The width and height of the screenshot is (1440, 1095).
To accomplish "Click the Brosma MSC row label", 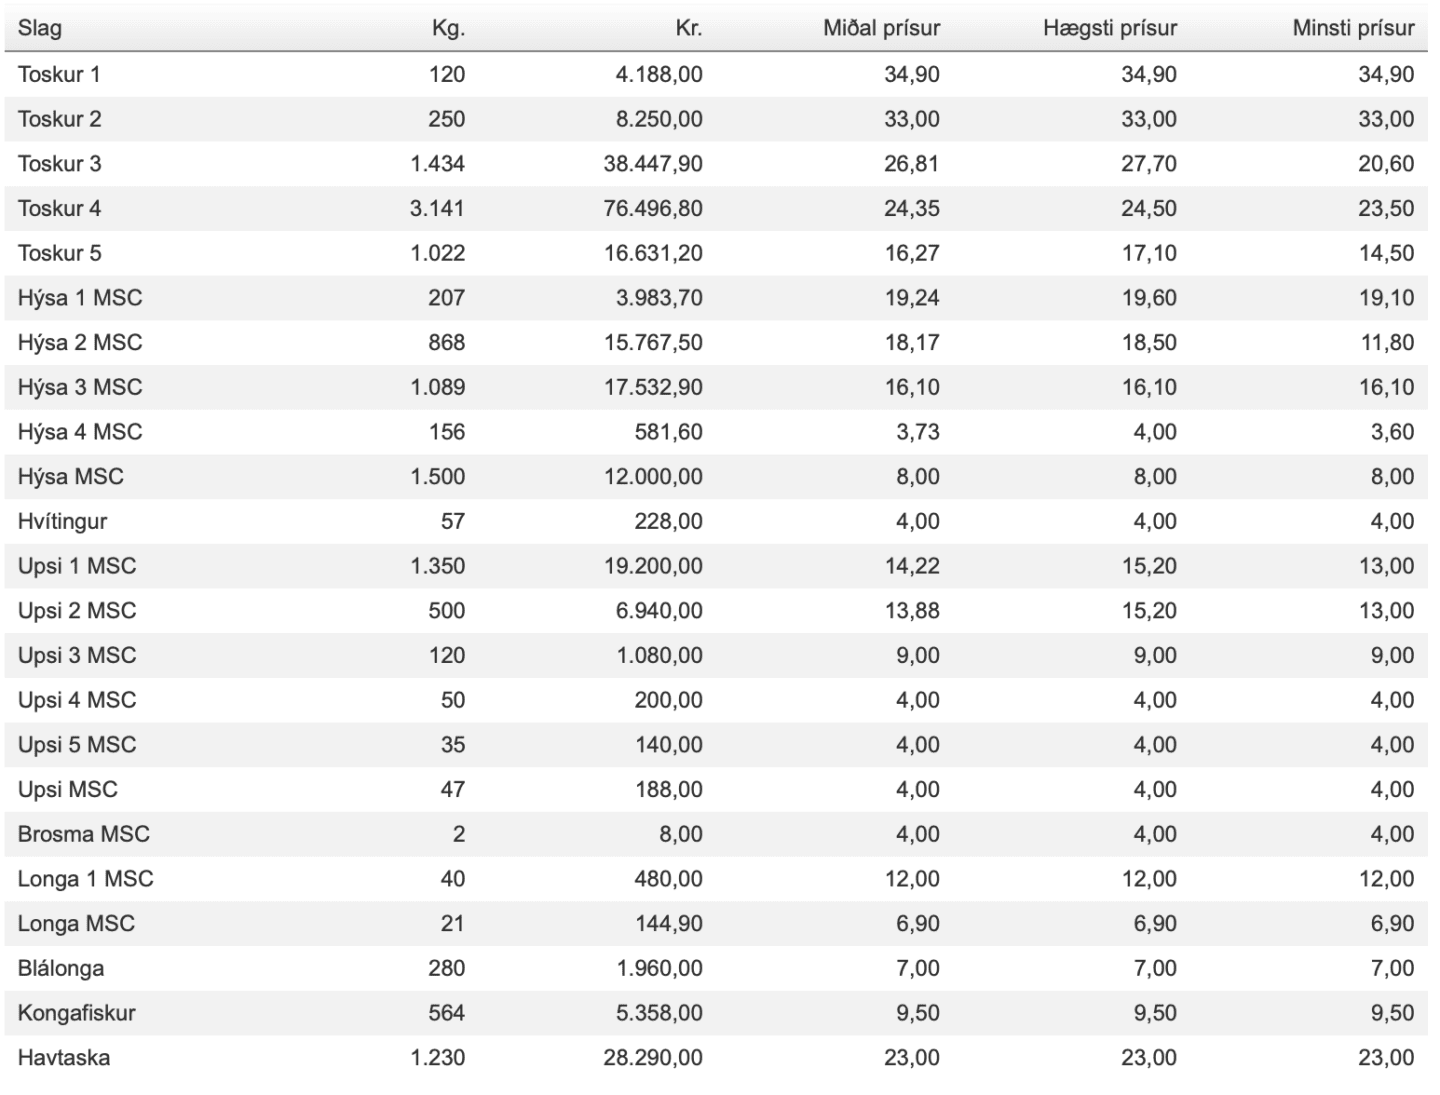I will [83, 834].
